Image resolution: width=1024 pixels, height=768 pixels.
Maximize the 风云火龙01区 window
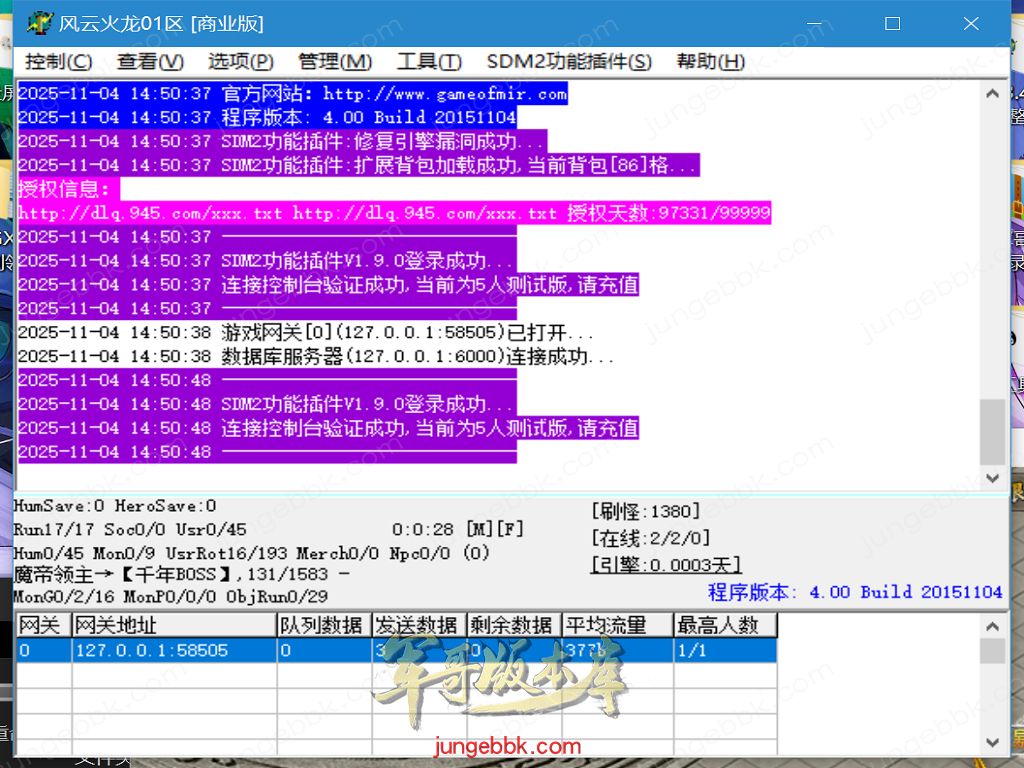tap(893, 23)
